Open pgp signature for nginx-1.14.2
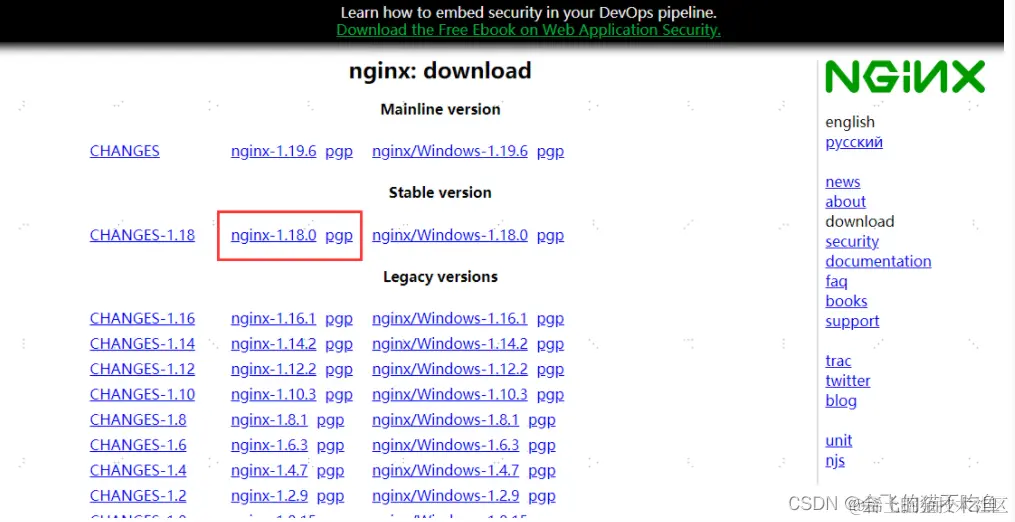1015x522 pixels. click(339, 345)
